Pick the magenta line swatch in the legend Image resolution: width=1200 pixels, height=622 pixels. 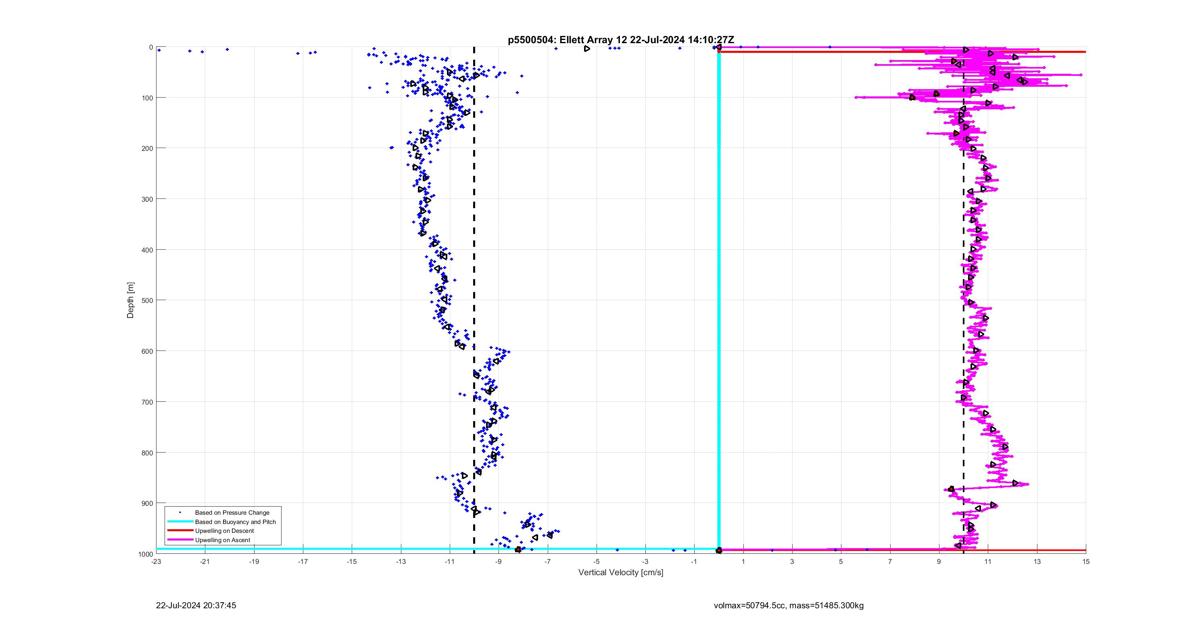click(x=179, y=540)
